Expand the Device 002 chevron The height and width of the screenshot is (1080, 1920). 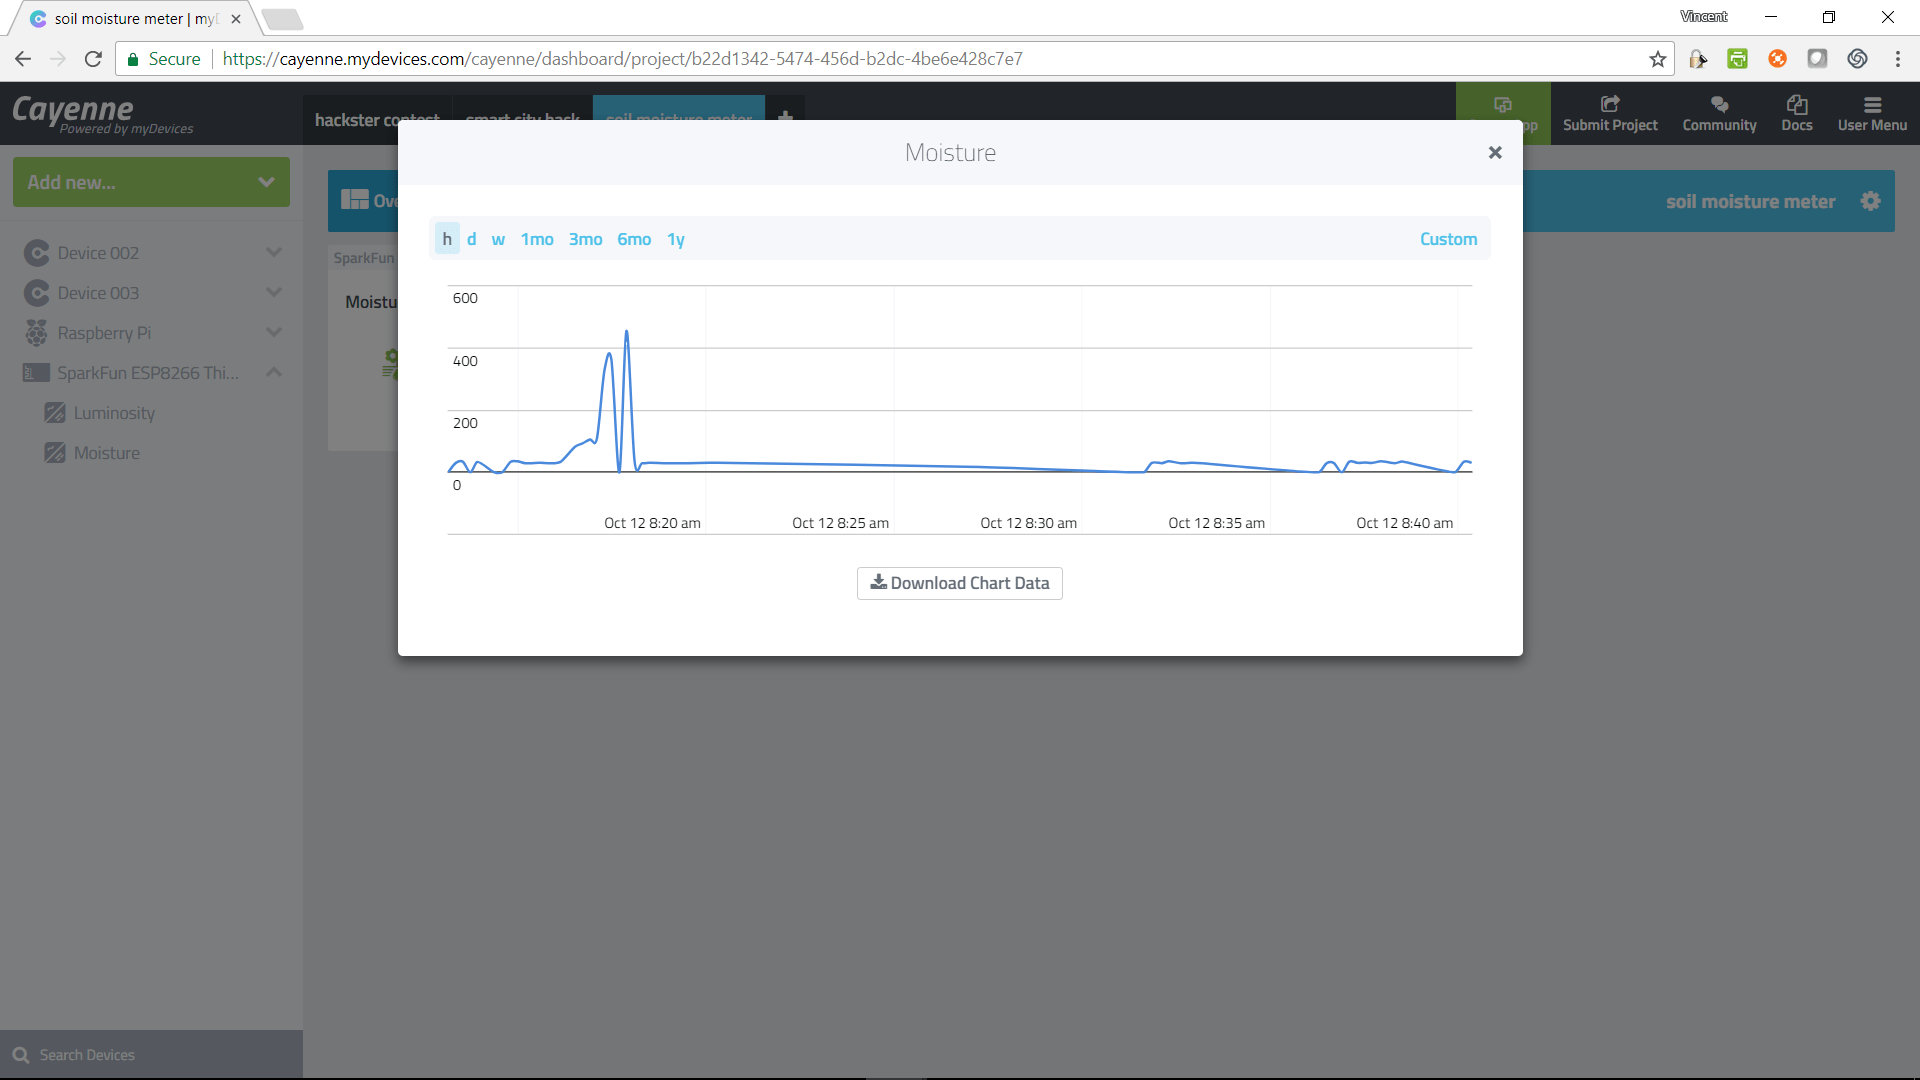coord(273,253)
